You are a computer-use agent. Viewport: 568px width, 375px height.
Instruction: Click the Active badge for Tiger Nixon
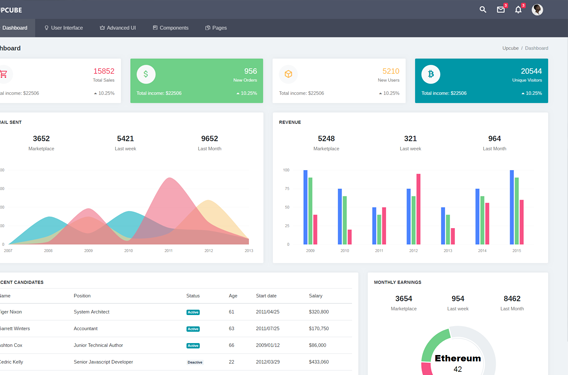(193, 312)
